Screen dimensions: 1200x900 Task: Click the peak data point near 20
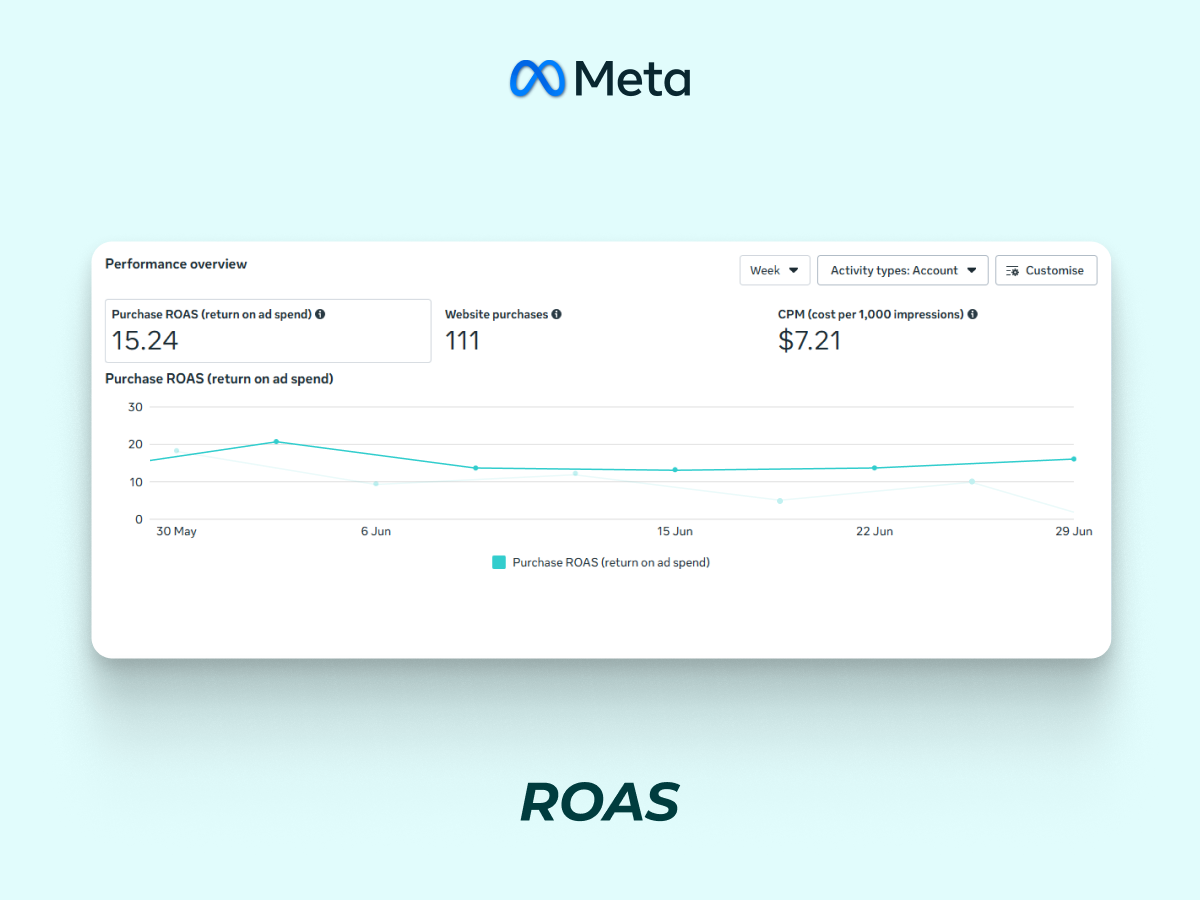pyautogui.click(x=276, y=441)
